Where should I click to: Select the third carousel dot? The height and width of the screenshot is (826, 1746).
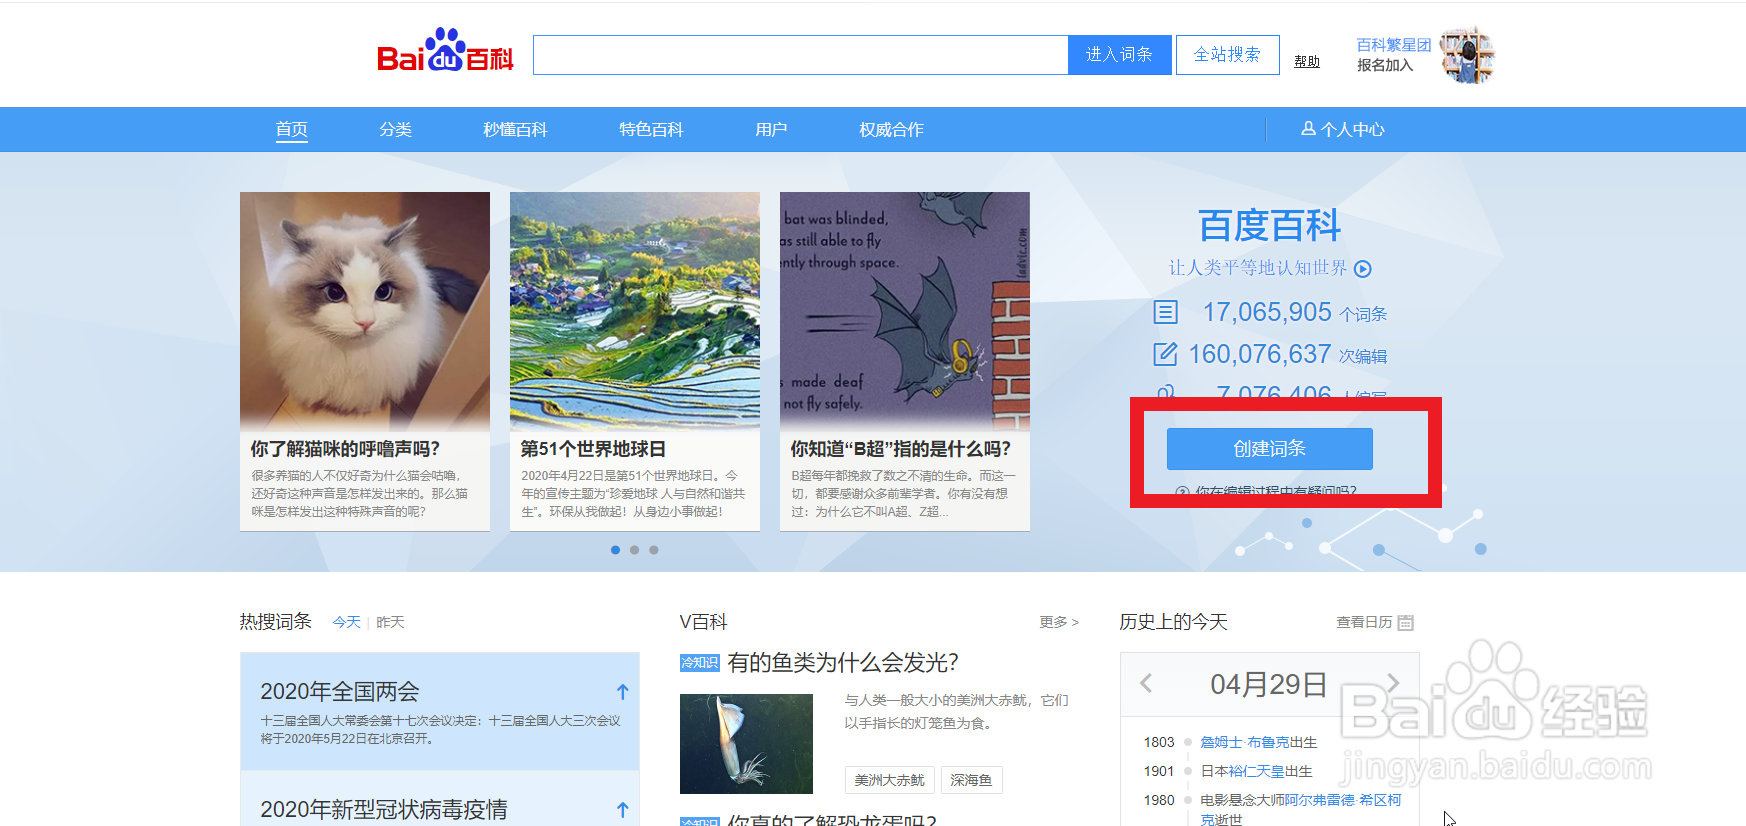click(654, 550)
